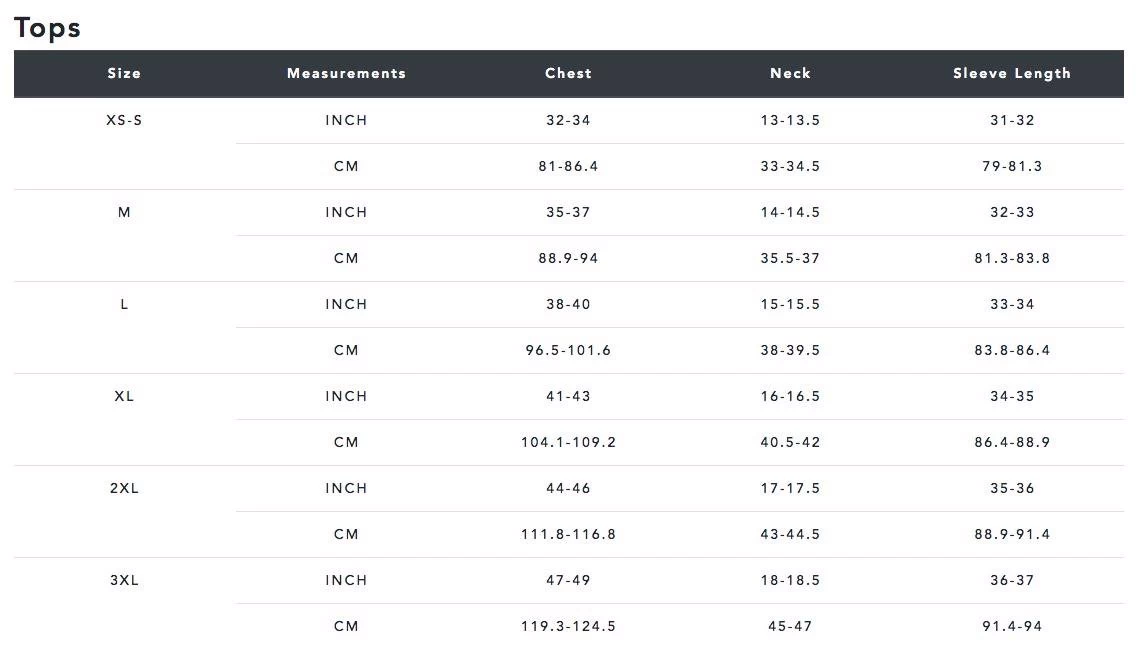
Task: Click the M size label
Action: pyautogui.click(x=124, y=212)
